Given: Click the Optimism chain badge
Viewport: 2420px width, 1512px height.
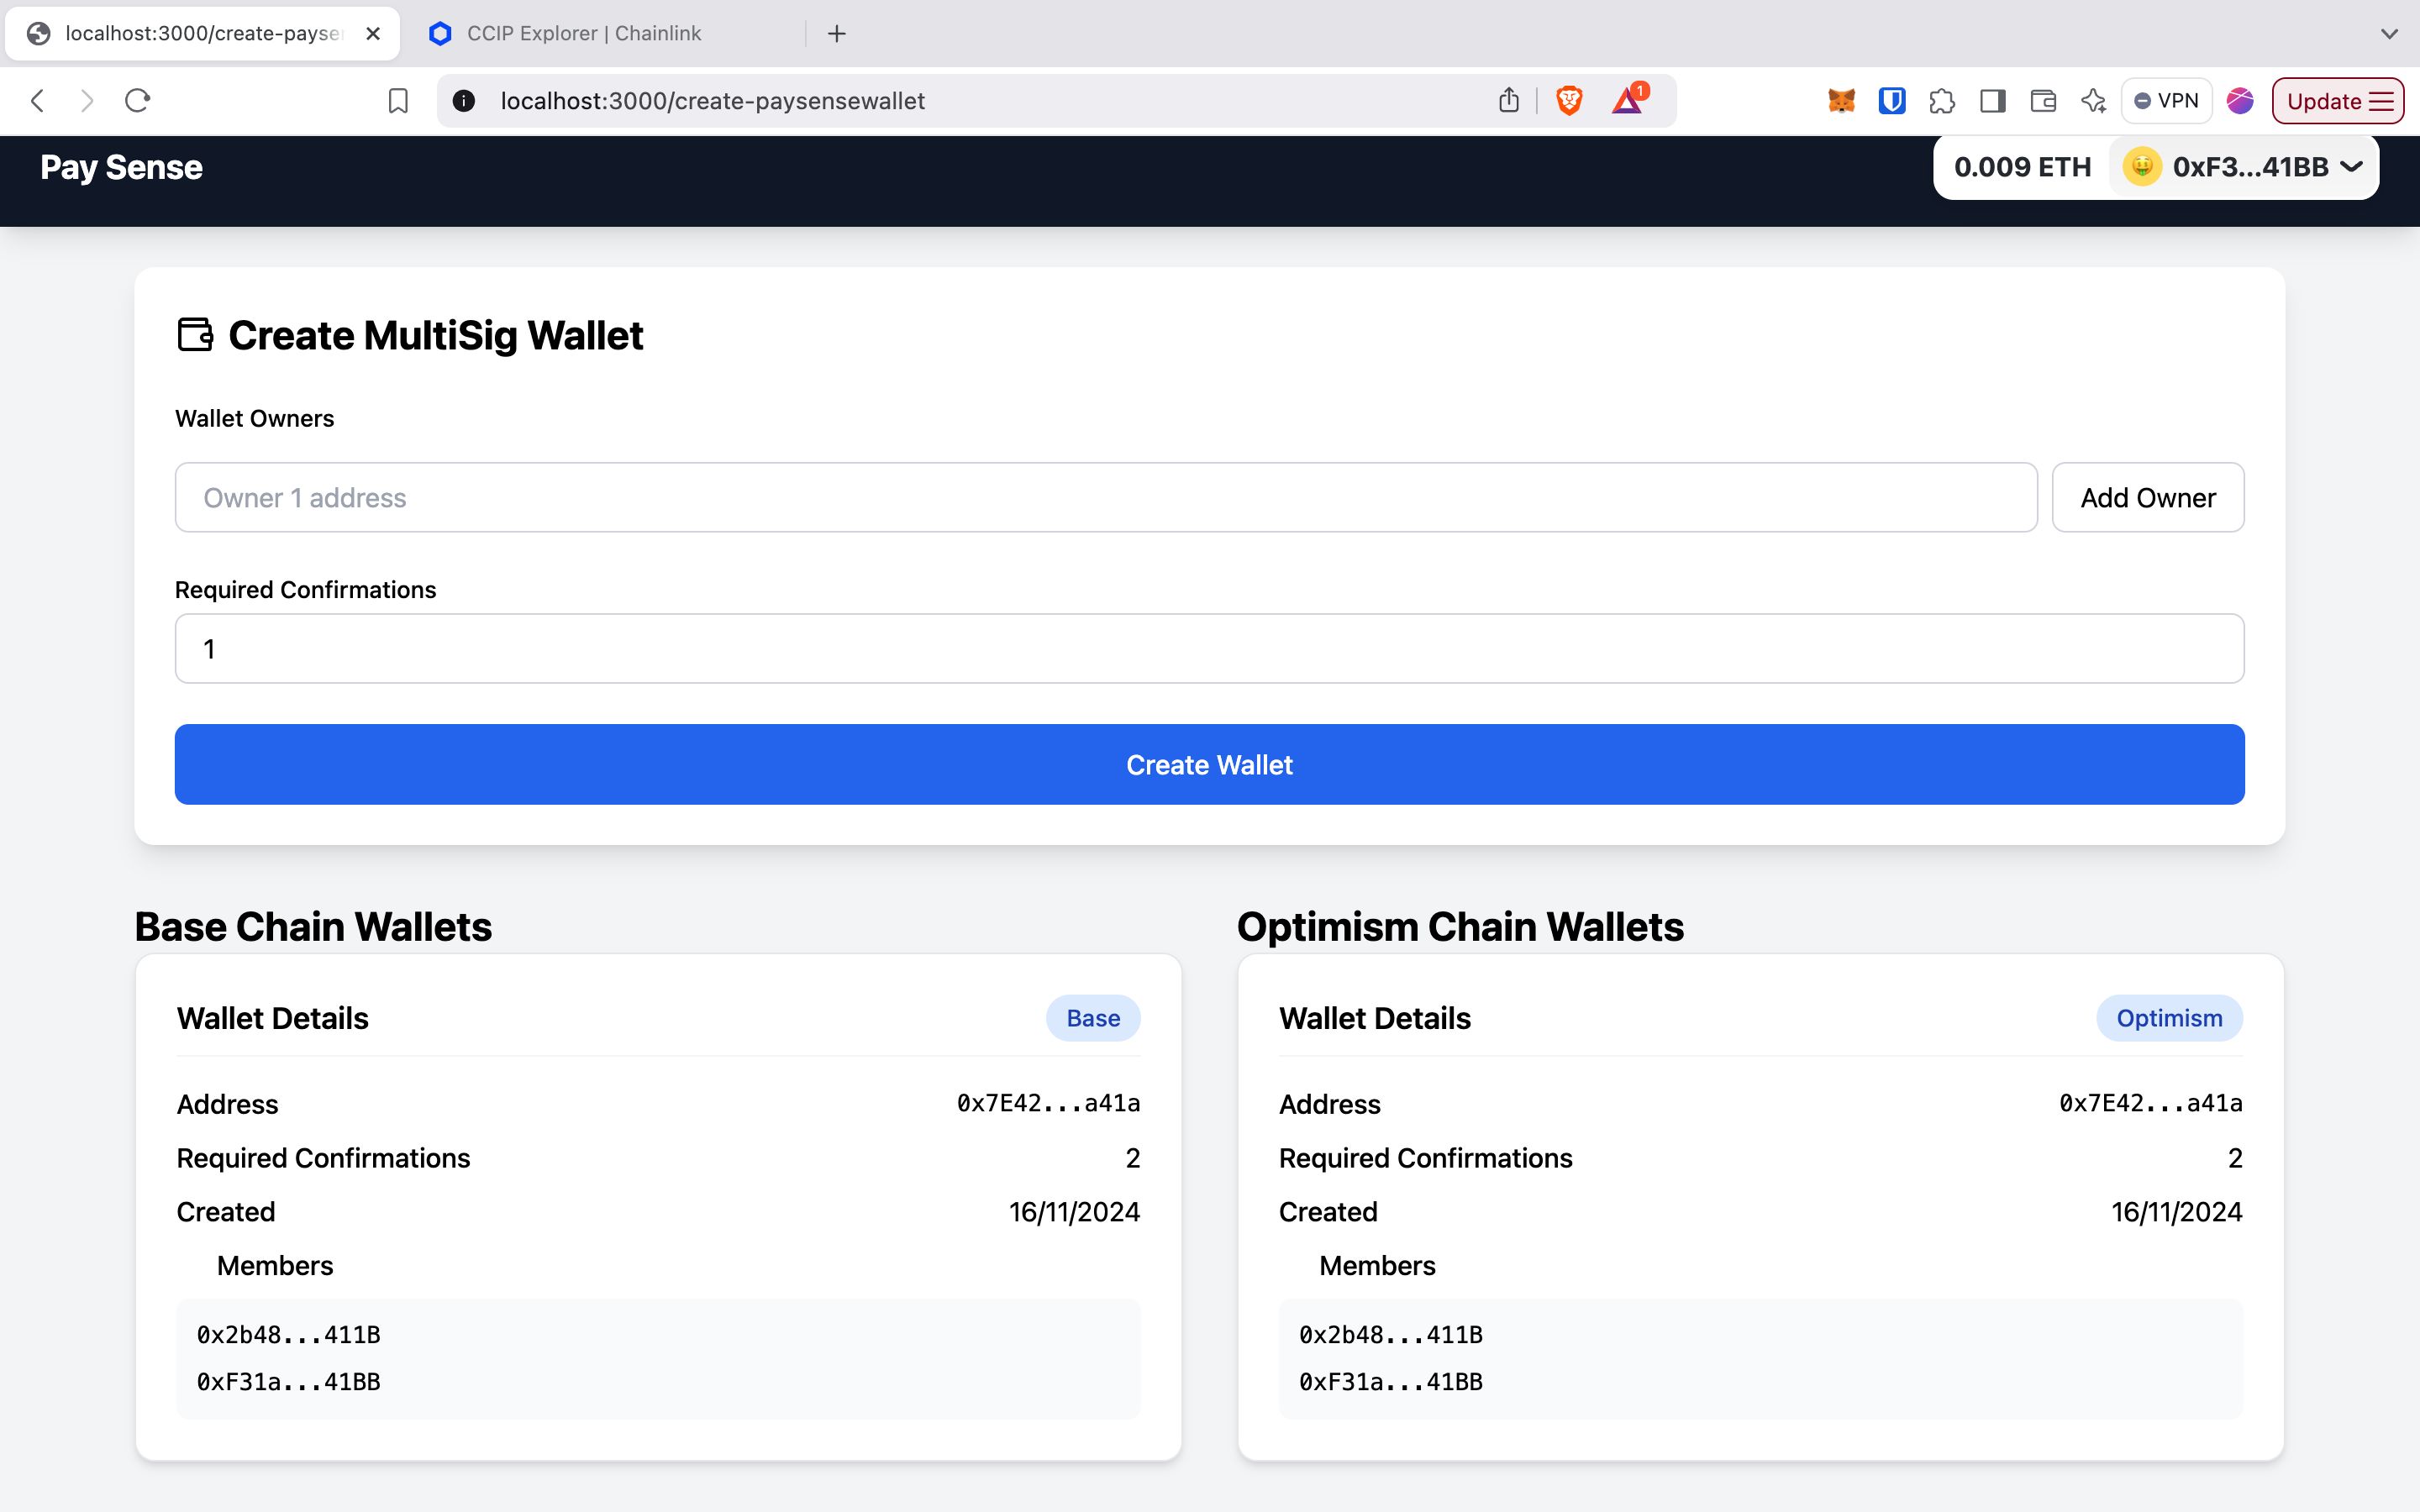Looking at the screenshot, I should tap(2169, 1018).
